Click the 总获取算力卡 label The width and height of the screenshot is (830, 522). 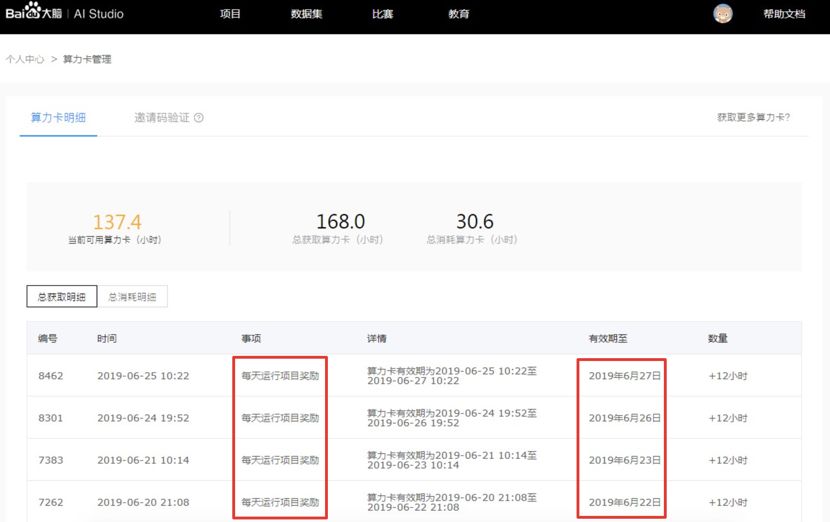[x=338, y=239]
